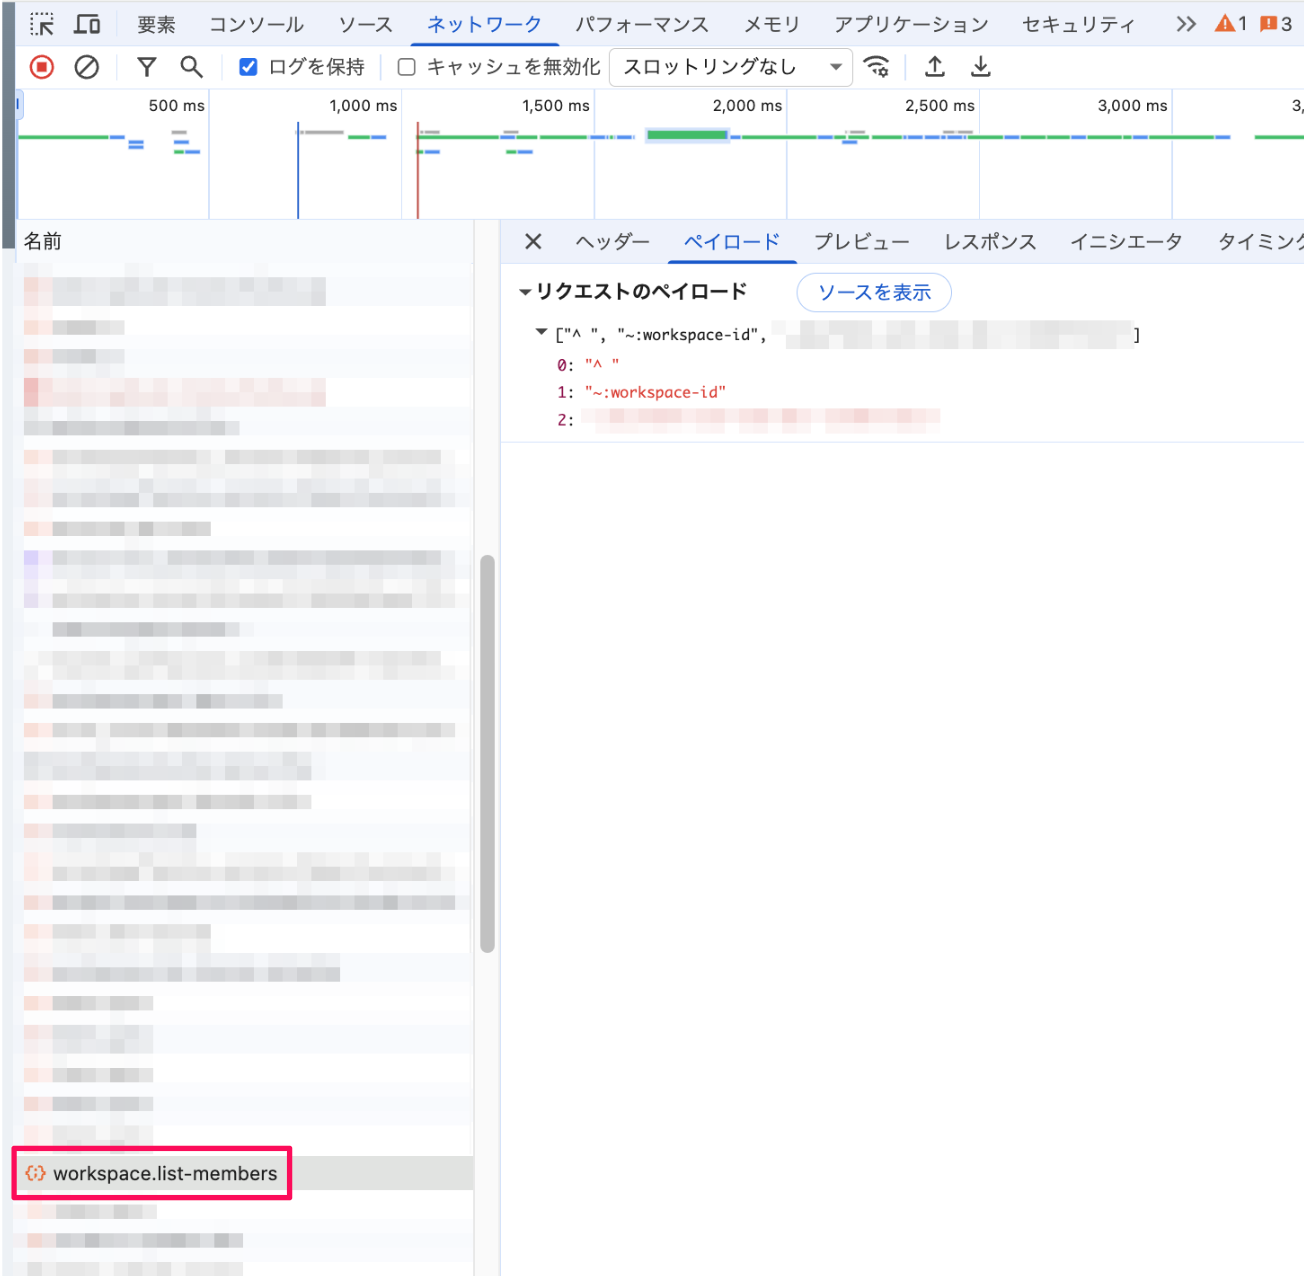Open the network search magnifier
1304x1276 pixels.
[191, 67]
